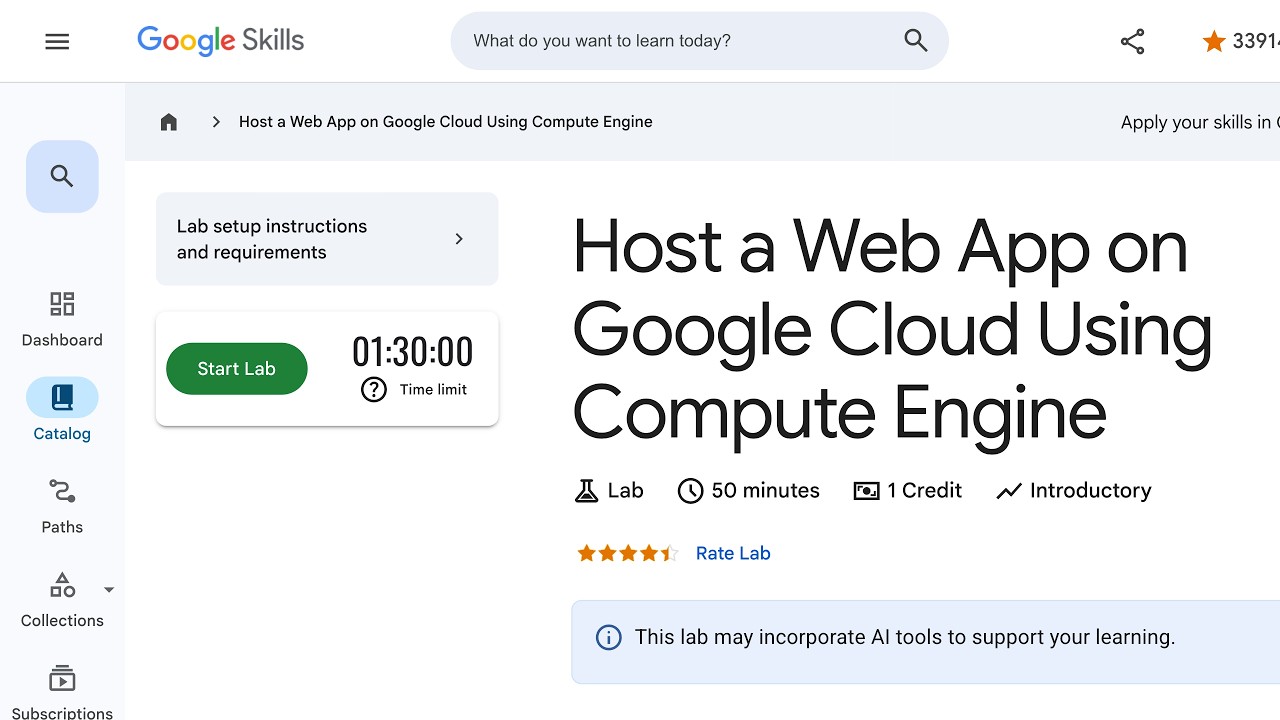The height and width of the screenshot is (720, 1280).
Task: Click the credit icon by 1 Credit
Action: [866, 491]
